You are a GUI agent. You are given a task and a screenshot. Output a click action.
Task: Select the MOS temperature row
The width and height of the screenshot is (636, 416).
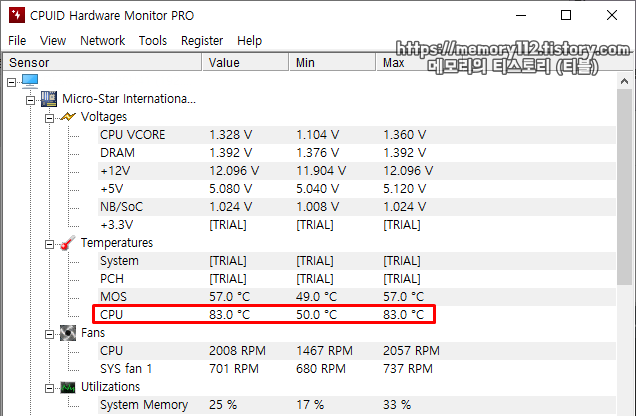pos(357,297)
